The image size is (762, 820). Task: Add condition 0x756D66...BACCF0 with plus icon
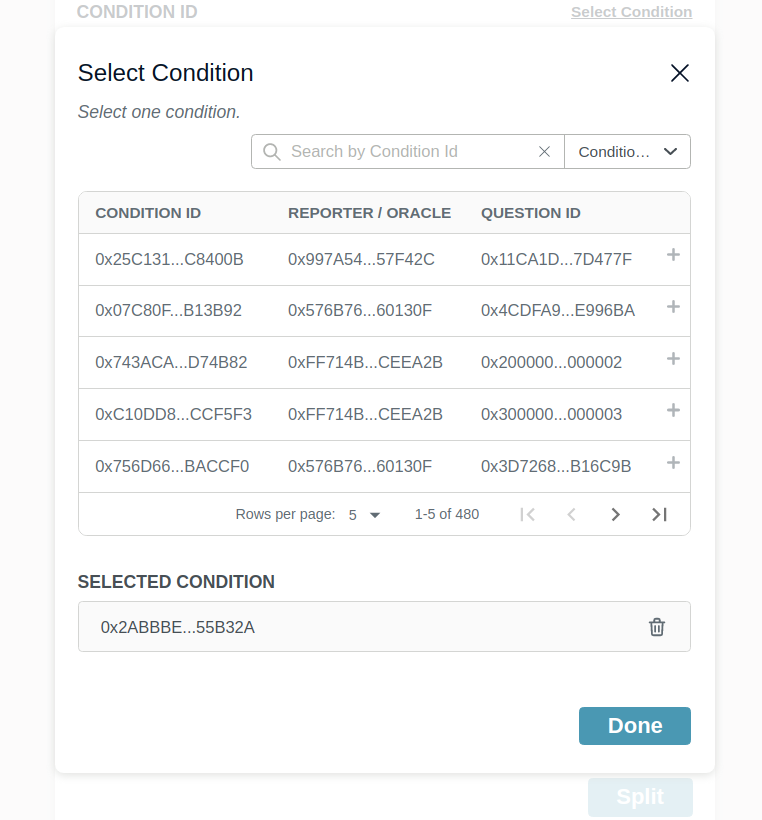(673, 463)
